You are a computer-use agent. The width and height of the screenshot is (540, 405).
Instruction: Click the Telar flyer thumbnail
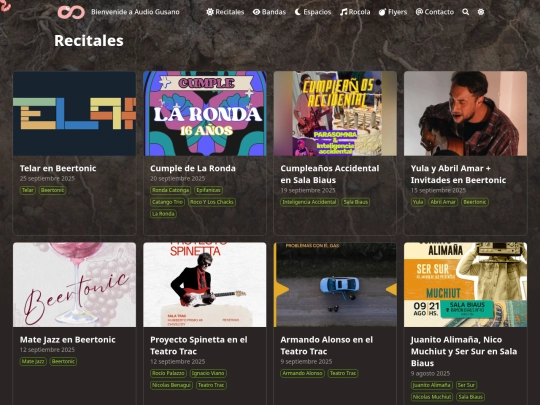[74, 114]
